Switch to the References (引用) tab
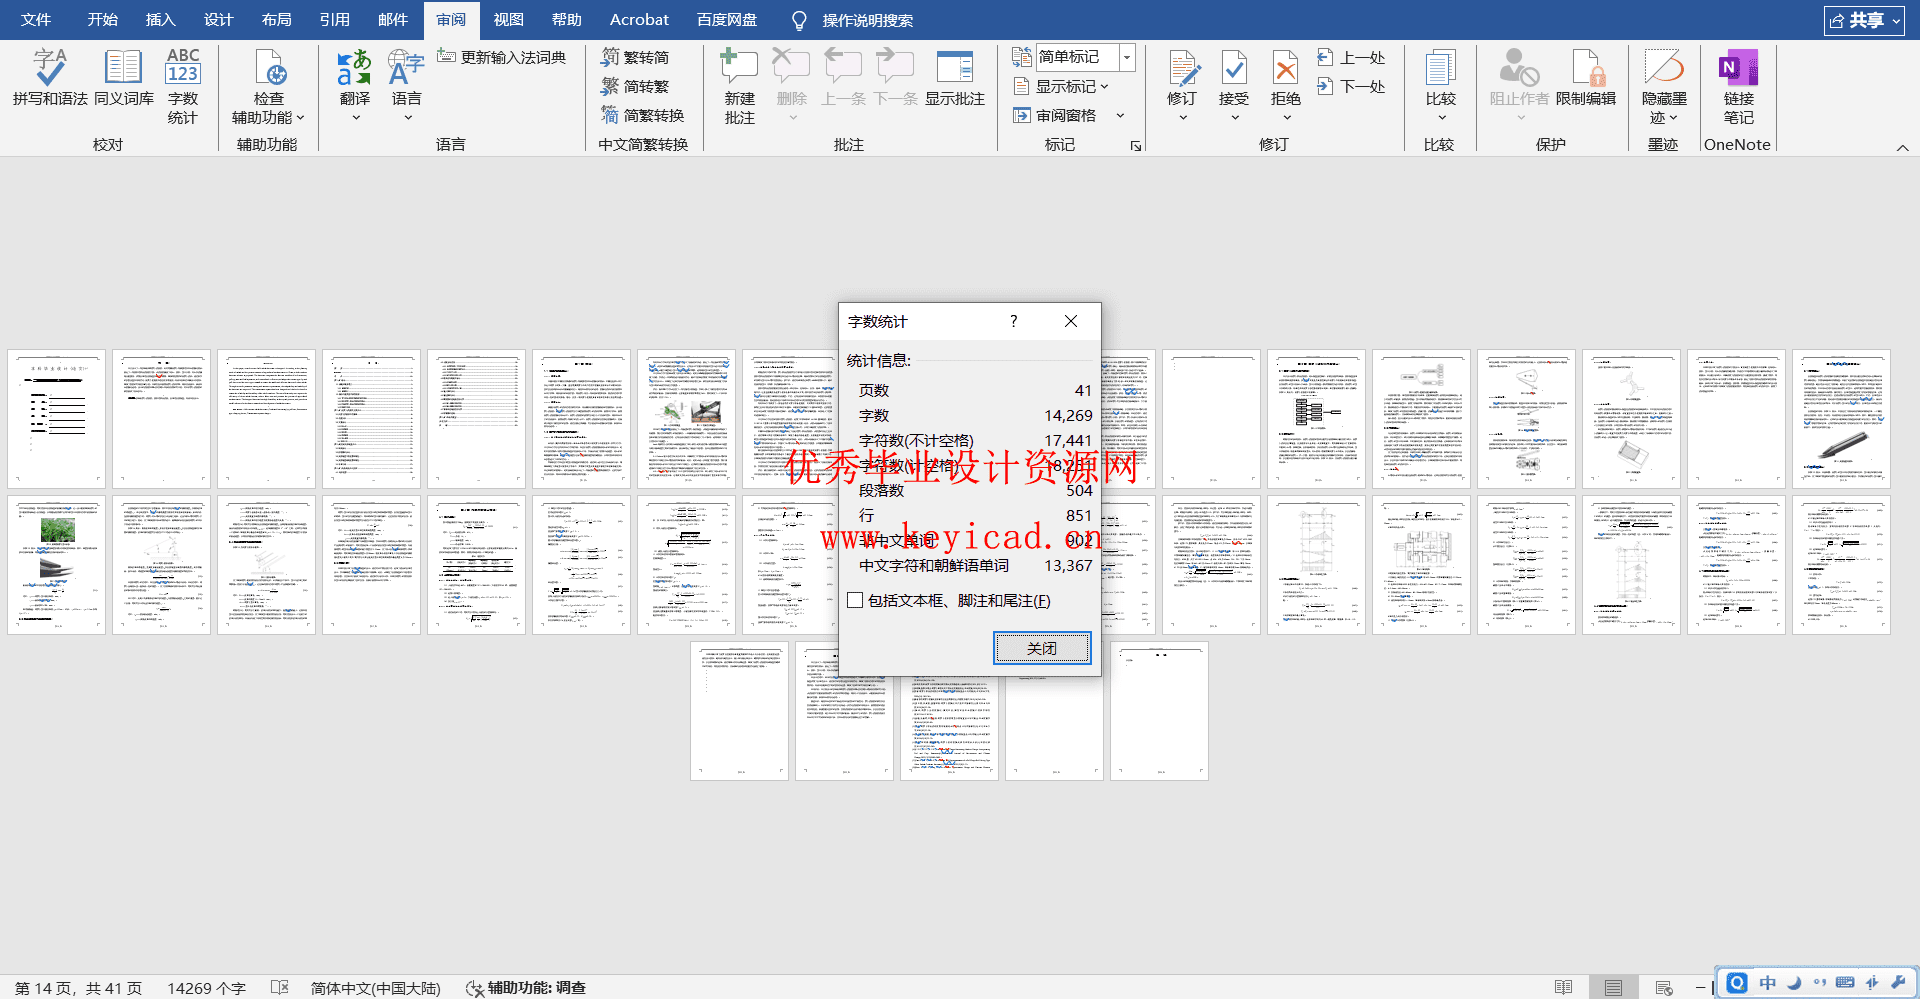 (x=334, y=20)
